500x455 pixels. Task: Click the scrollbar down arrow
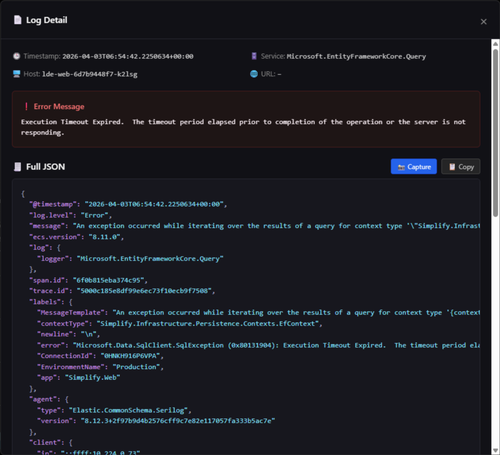point(495,451)
